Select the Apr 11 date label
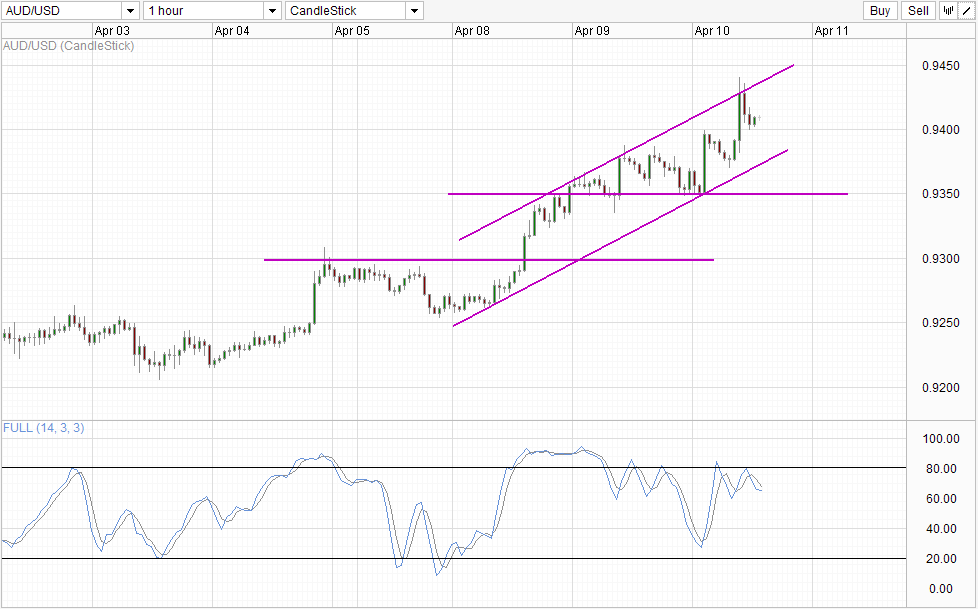This screenshot has height=609, width=978. tap(831, 31)
